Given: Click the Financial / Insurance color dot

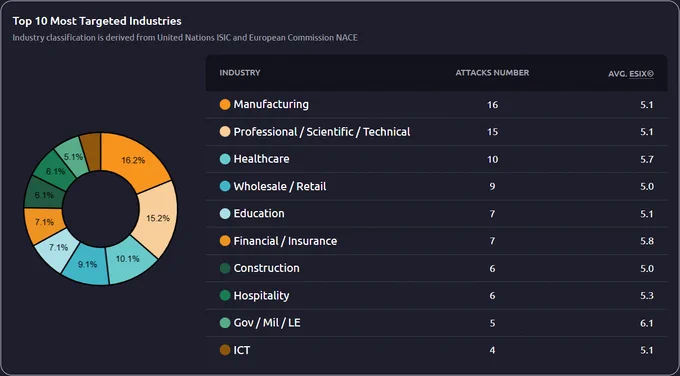Looking at the screenshot, I should [x=225, y=241].
